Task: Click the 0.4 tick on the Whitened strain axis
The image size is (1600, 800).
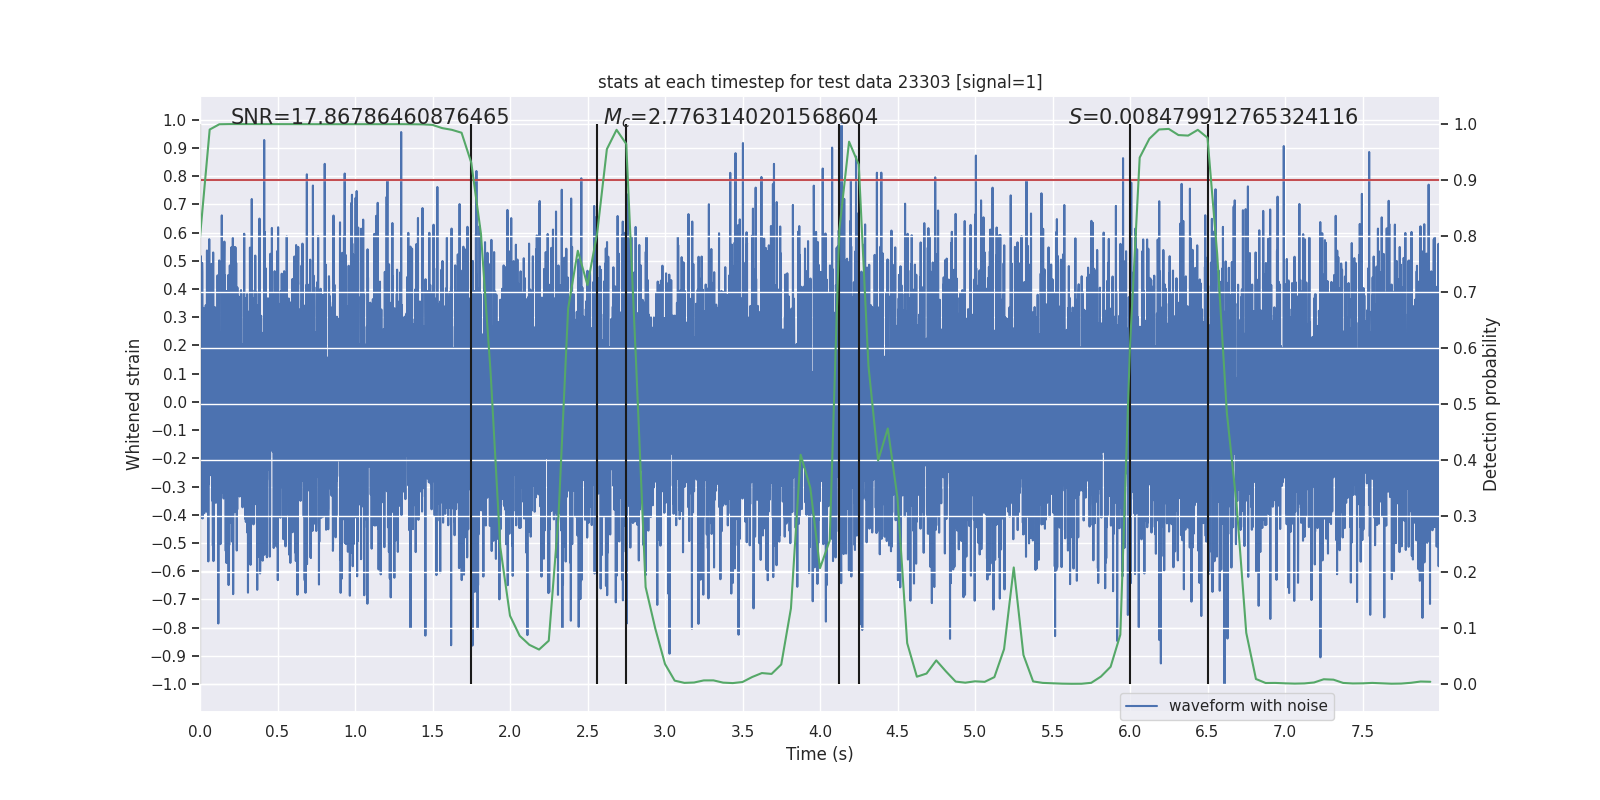Action: (175, 289)
